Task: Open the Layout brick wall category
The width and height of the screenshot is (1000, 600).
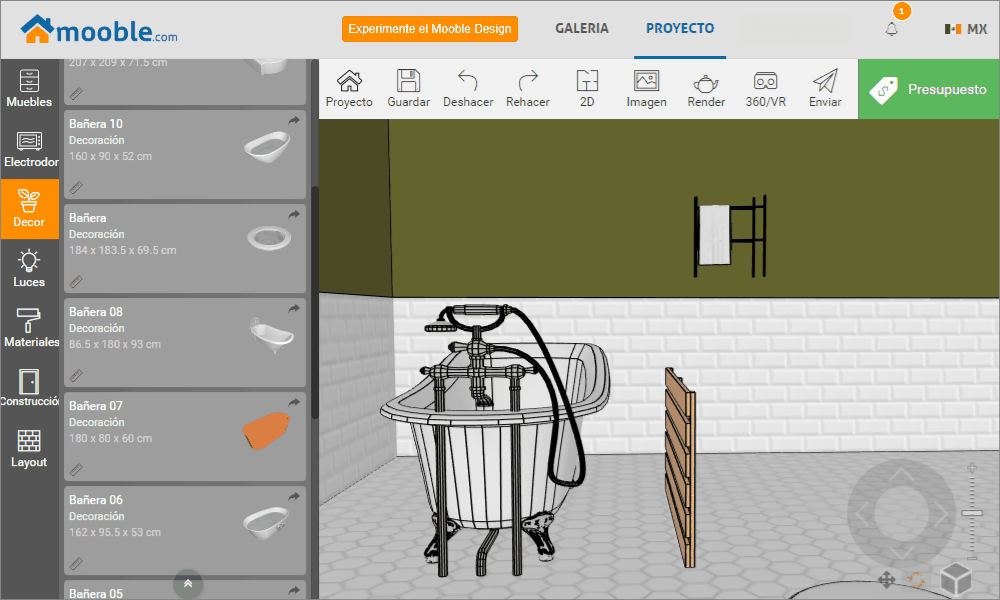Action: [x=29, y=448]
